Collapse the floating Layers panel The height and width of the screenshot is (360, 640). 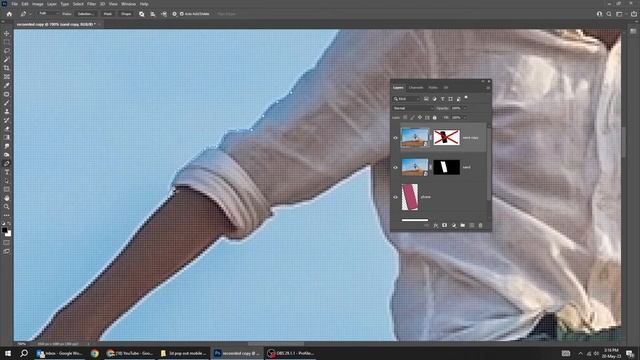click(x=482, y=82)
